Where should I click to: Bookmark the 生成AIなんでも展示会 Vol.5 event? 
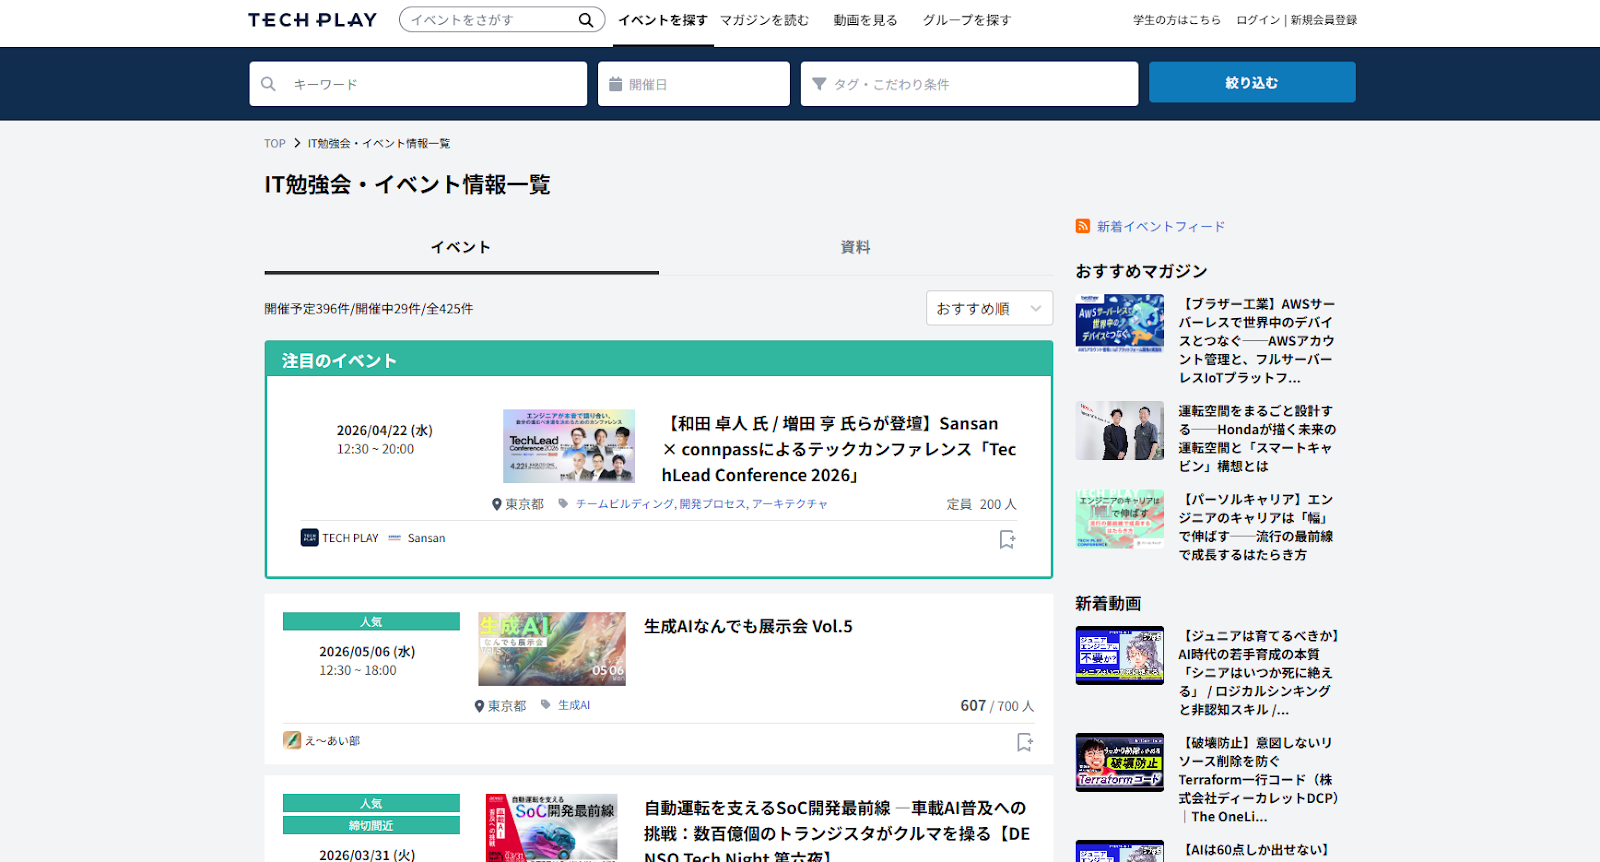[1024, 742]
